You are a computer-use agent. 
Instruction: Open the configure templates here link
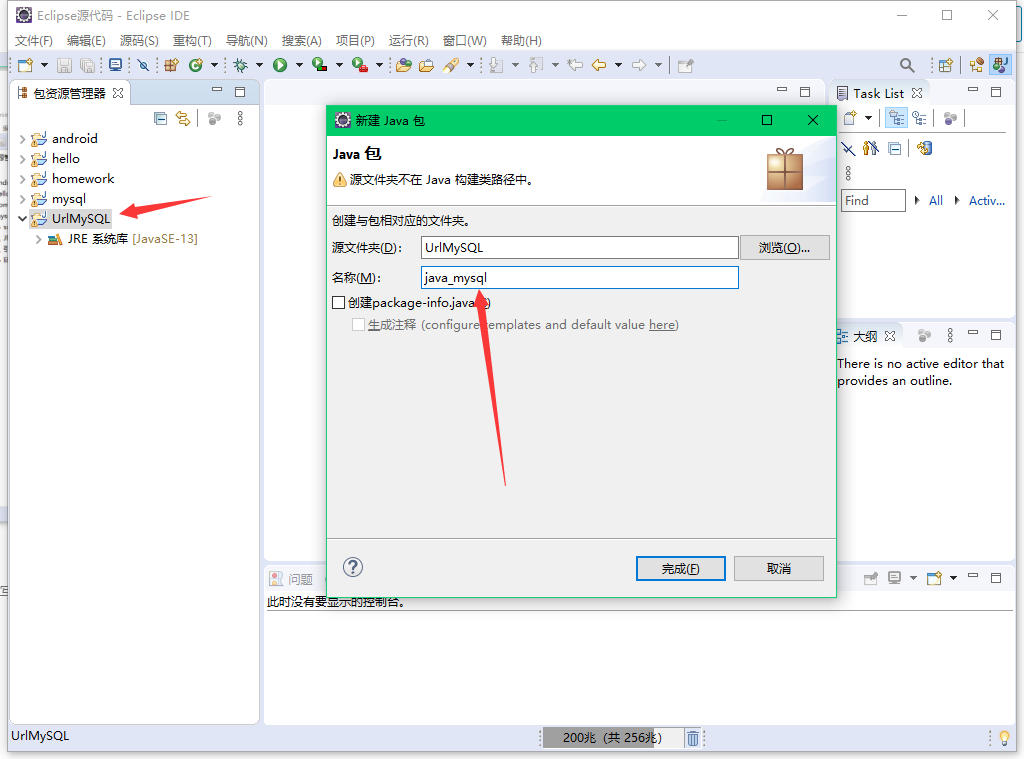click(x=664, y=323)
